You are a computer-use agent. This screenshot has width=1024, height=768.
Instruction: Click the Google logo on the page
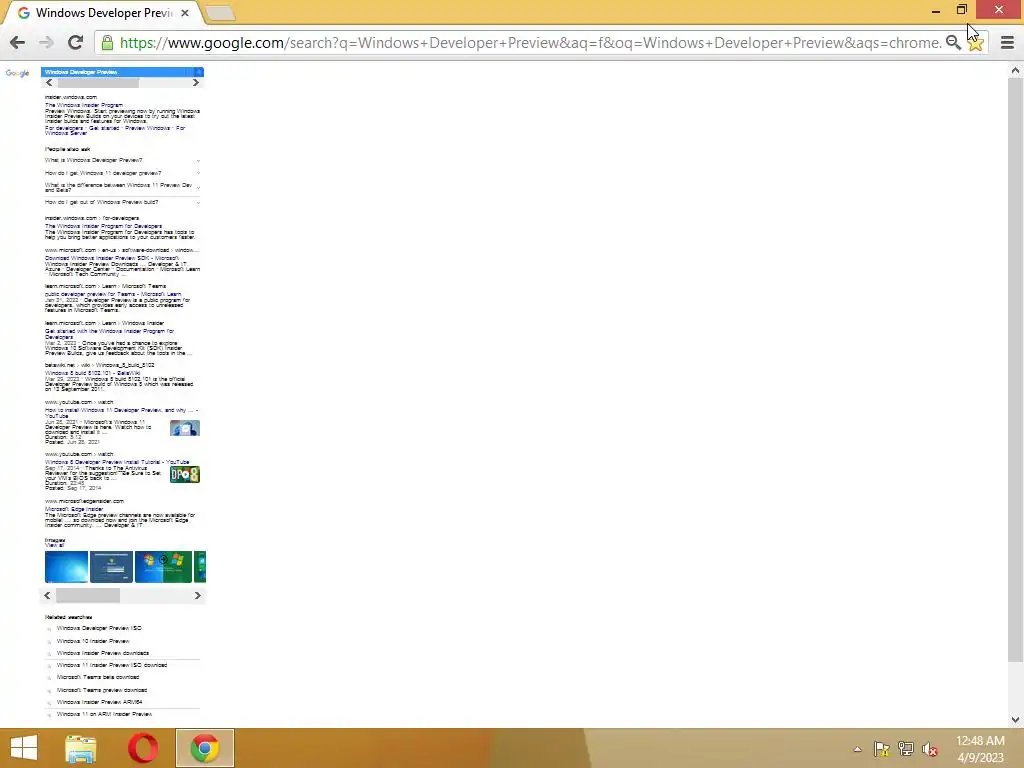tap(18, 73)
